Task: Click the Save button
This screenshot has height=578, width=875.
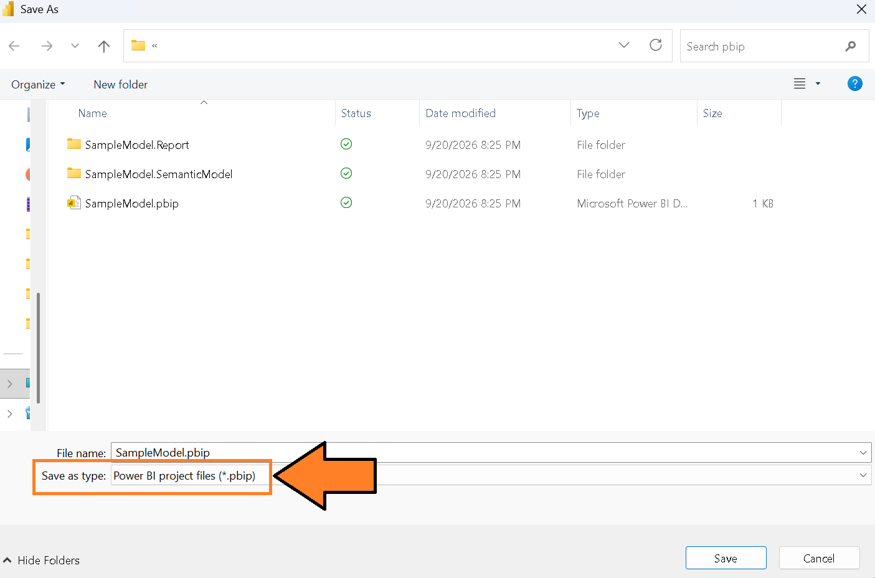Action: pyautogui.click(x=725, y=558)
